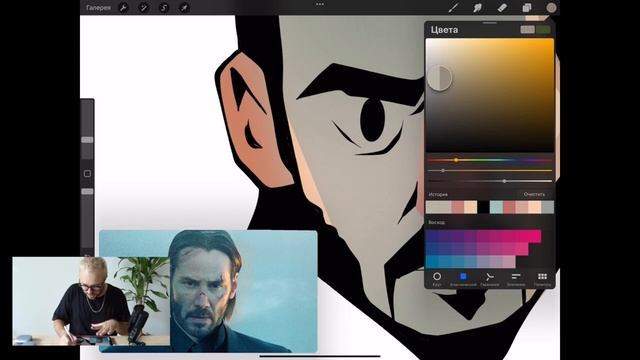
Task: Click the color picker reticle in gradient square
Action: 439,78
